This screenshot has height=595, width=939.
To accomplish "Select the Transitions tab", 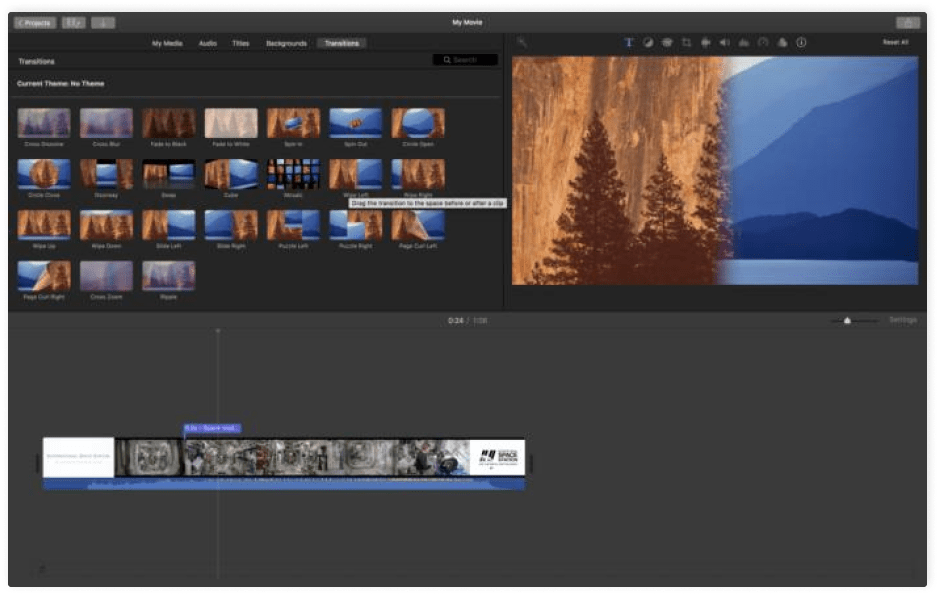I will tap(342, 43).
